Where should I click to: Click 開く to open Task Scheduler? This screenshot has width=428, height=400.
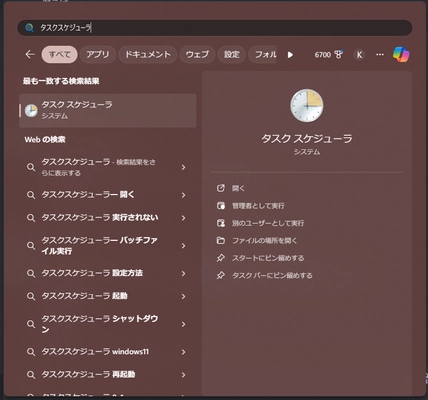238,188
